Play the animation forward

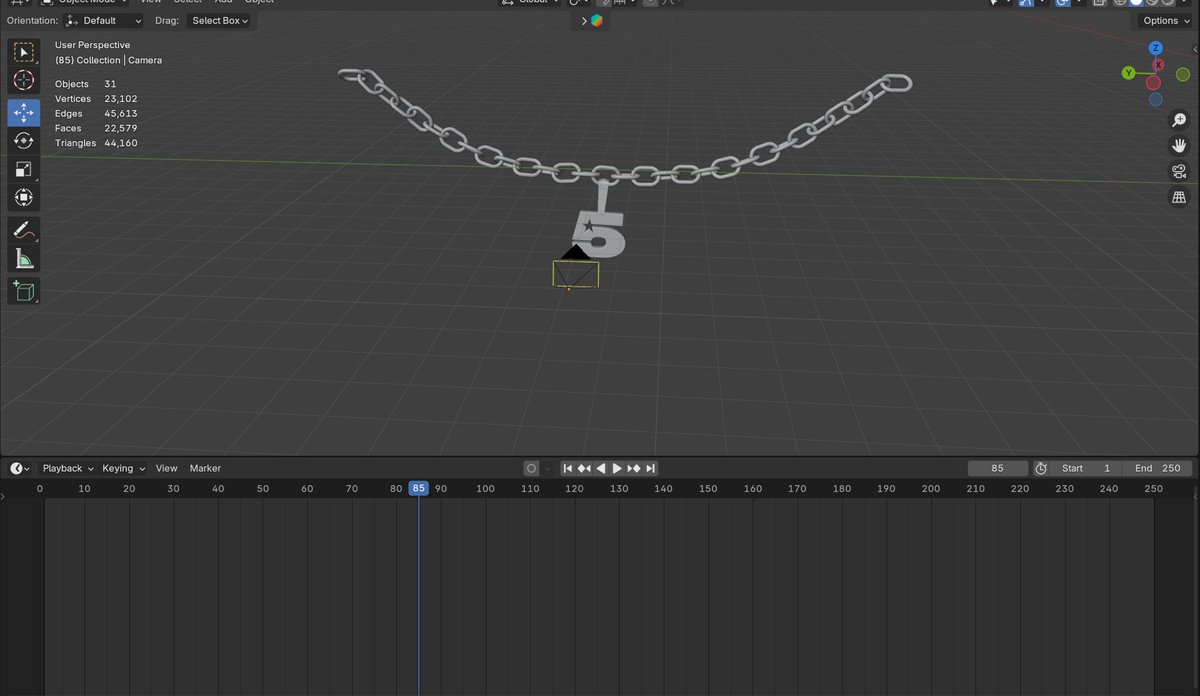point(617,468)
